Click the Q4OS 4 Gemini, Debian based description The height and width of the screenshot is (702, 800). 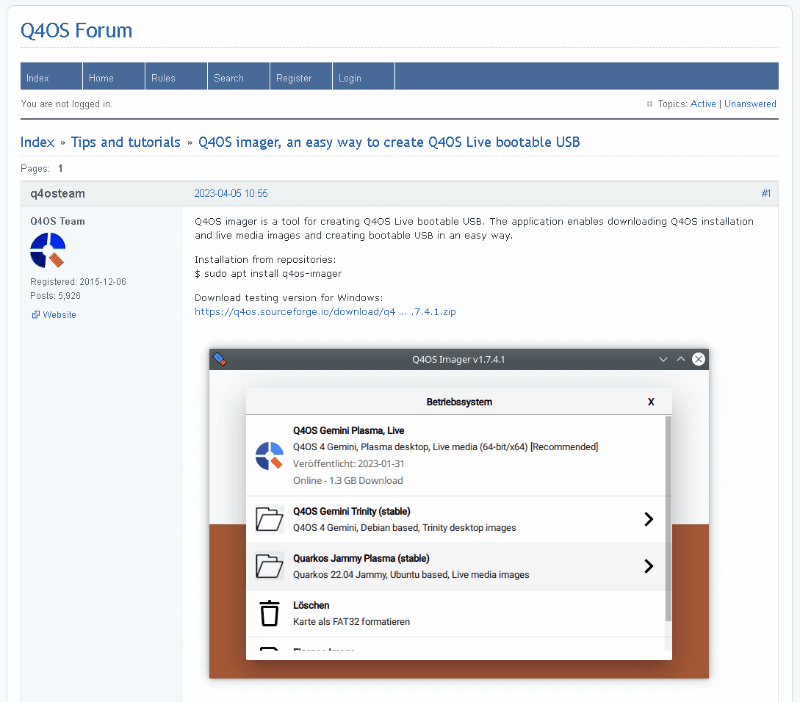pyautogui.click(x=405, y=528)
